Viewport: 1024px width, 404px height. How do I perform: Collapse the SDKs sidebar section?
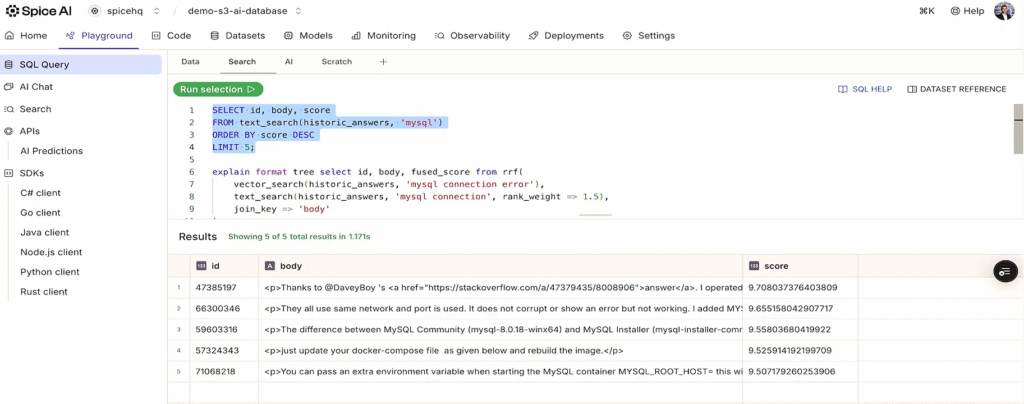[x=32, y=173]
